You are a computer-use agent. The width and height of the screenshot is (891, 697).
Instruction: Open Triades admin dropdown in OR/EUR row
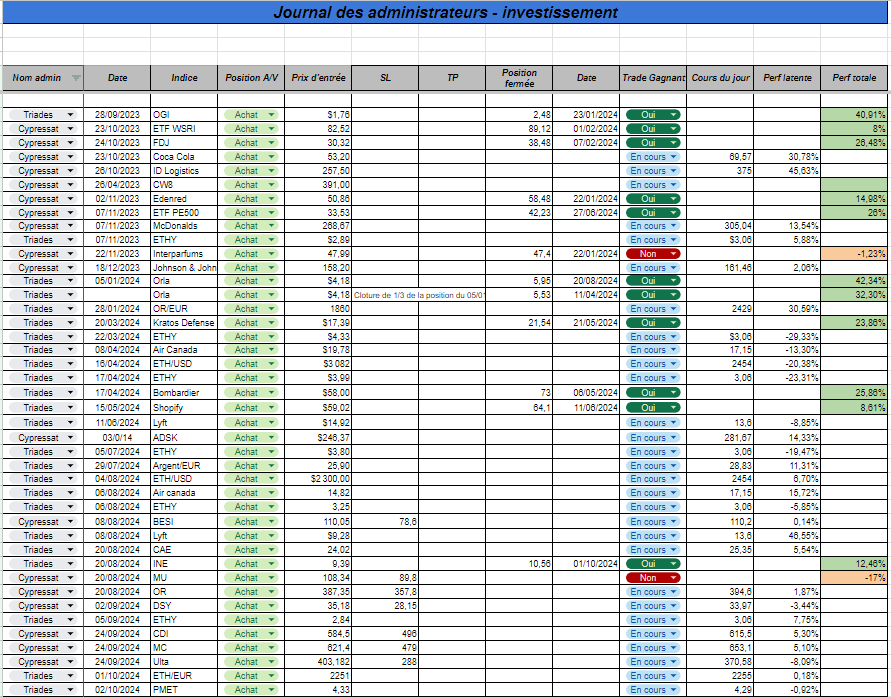point(43,309)
